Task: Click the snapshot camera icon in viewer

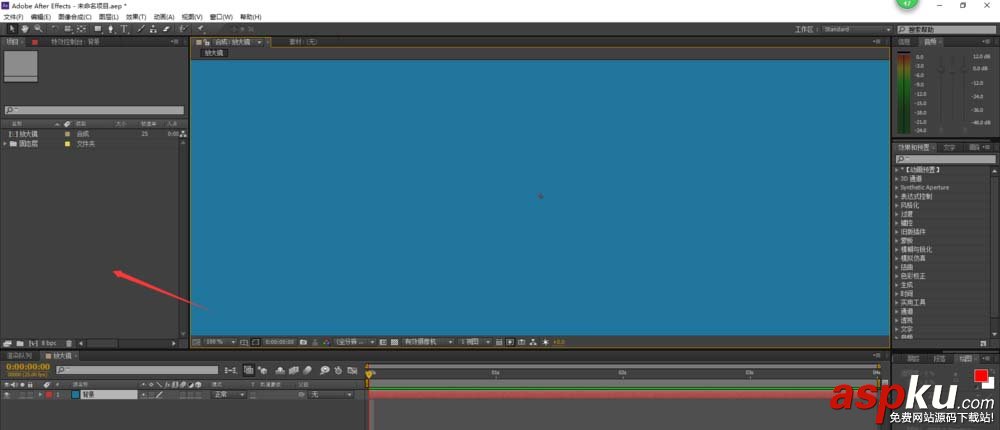Action: tap(303, 342)
